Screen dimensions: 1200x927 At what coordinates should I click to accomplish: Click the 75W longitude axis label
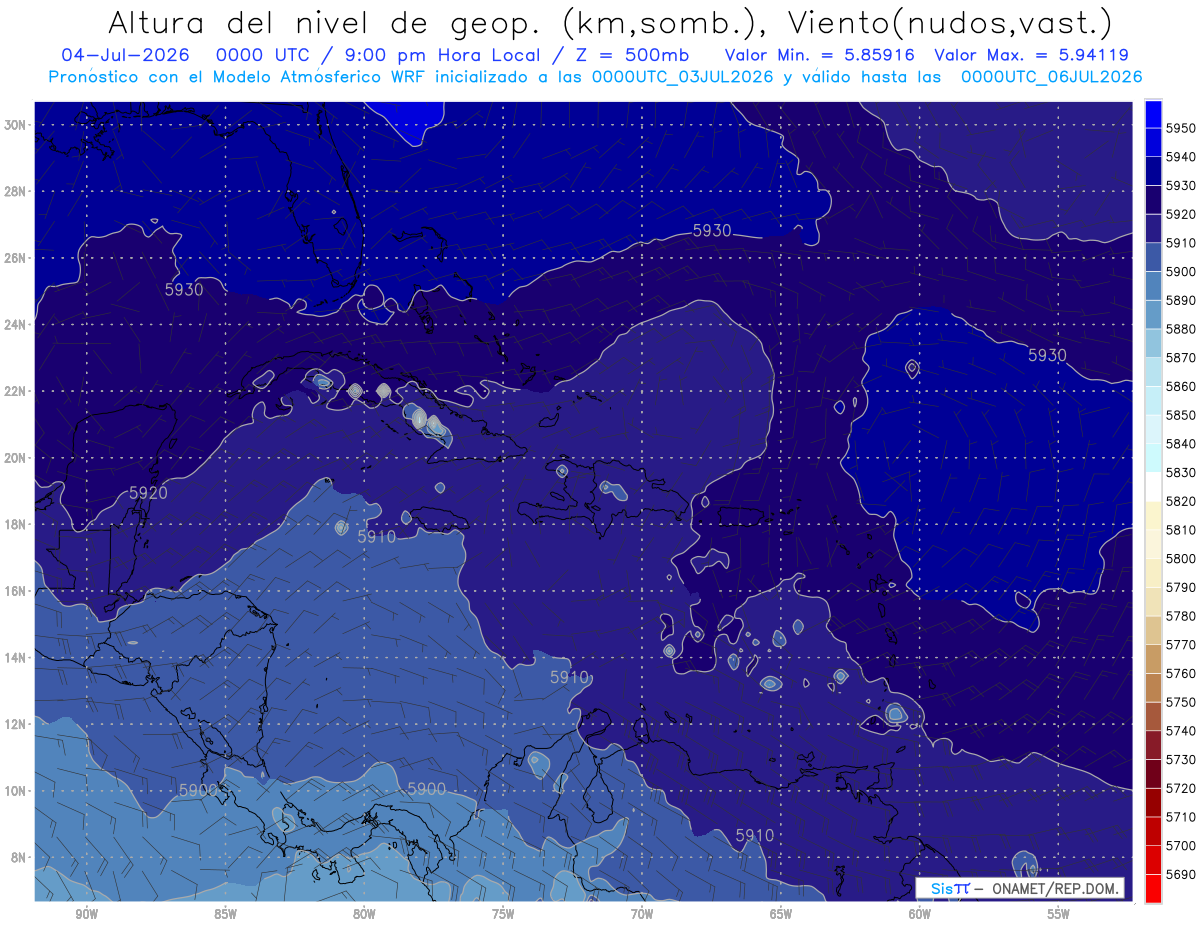[503, 914]
